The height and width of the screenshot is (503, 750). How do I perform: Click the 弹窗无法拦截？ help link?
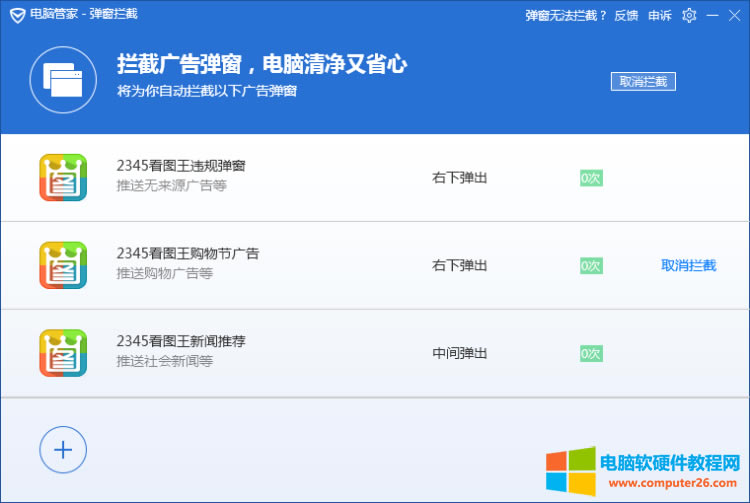(x=567, y=15)
